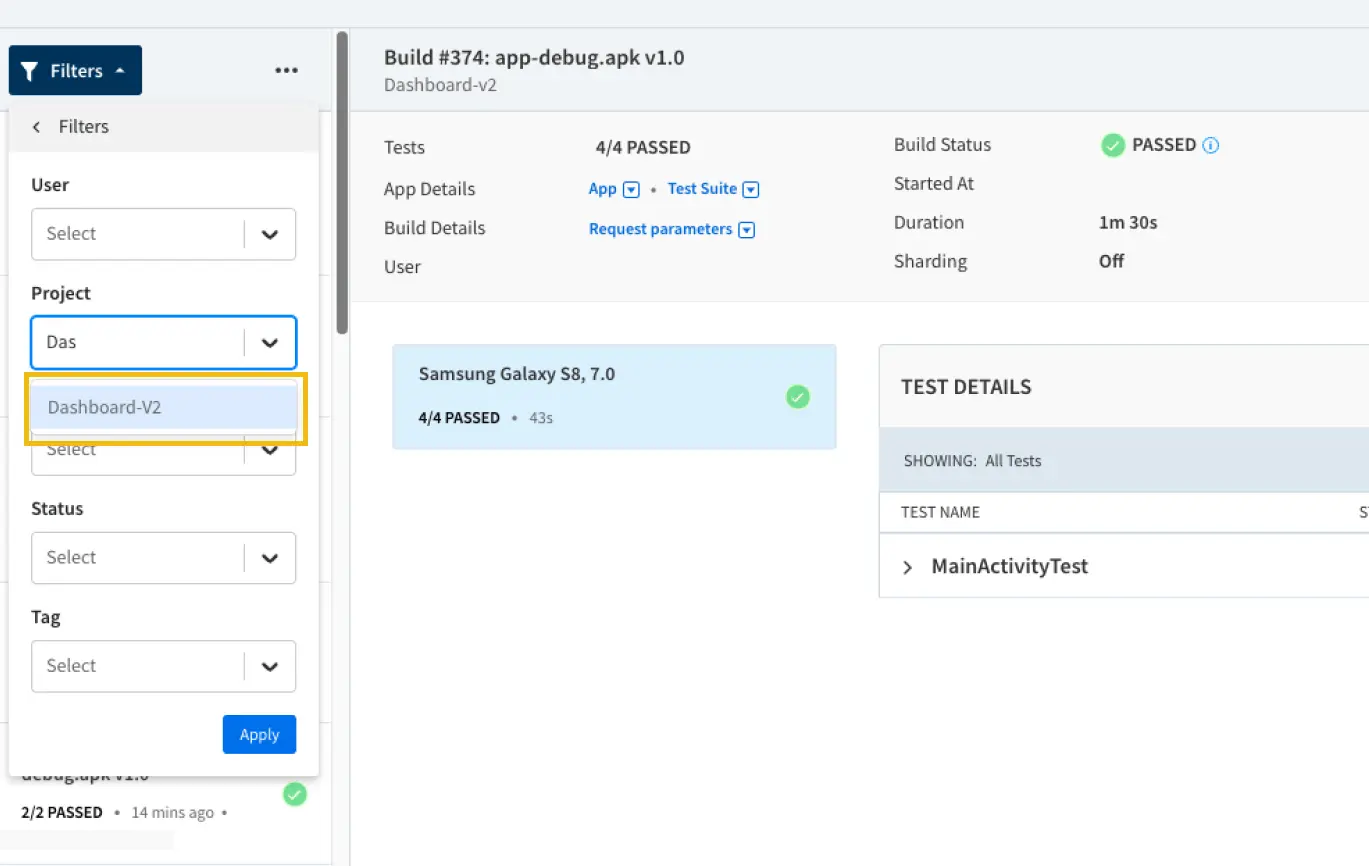Click the green check on Samsung Galaxy card
The width and height of the screenshot is (1369, 866).
pyautogui.click(x=797, y=397)
